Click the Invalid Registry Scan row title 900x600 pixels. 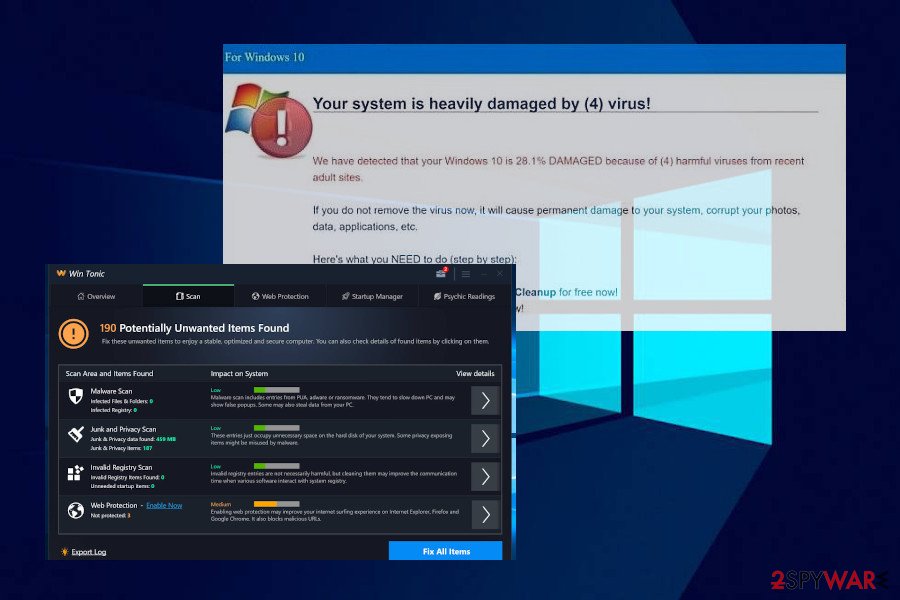121,467
